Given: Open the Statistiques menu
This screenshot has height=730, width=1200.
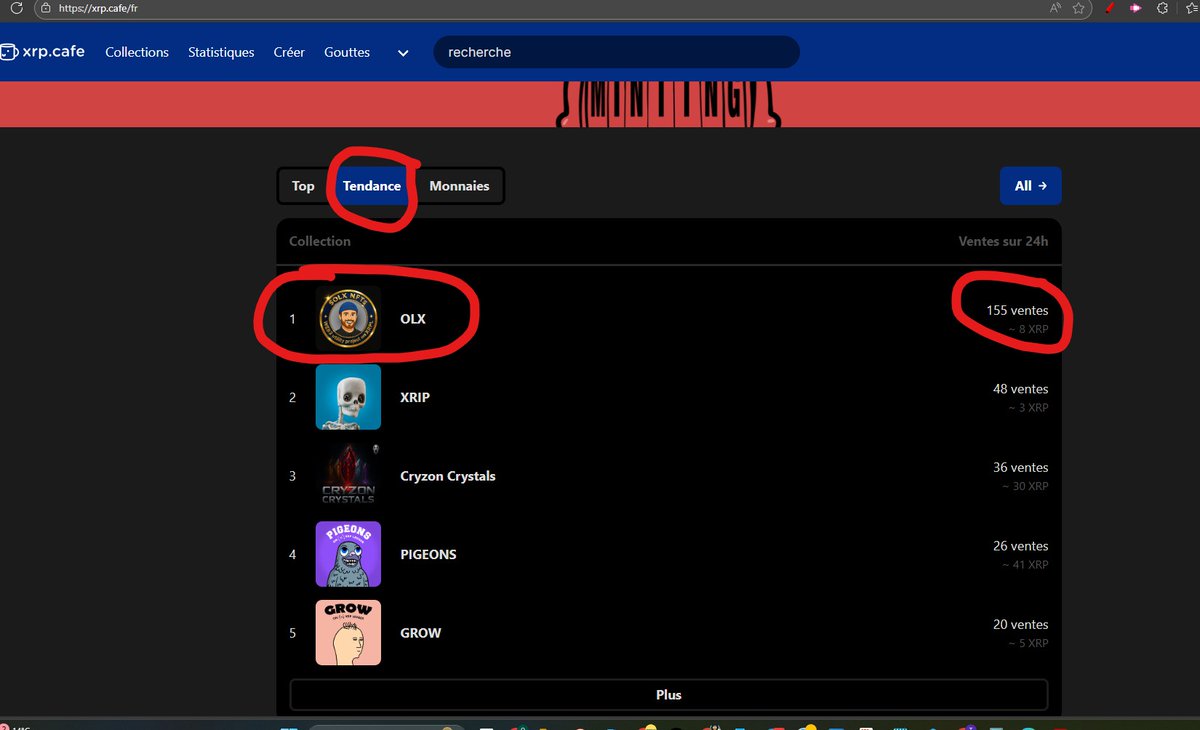Looking at the screenshot, I should pyautogui.click(x=221, y=52).
